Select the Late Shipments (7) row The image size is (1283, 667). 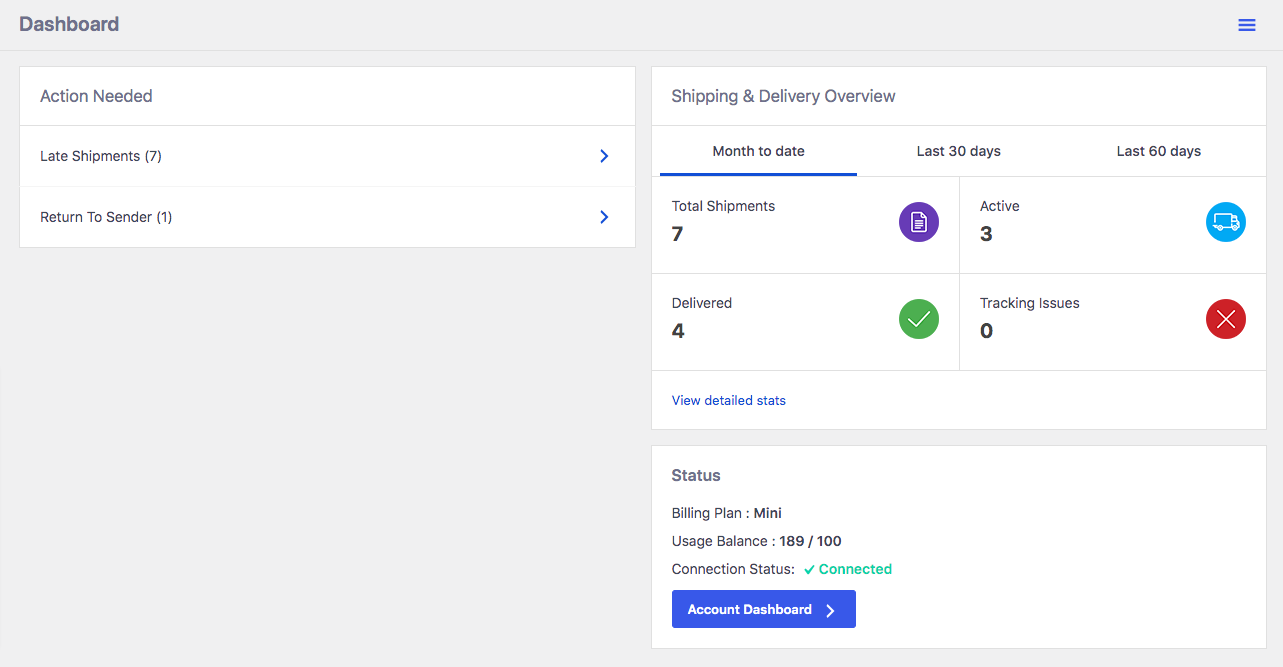(x=100, y=156)
